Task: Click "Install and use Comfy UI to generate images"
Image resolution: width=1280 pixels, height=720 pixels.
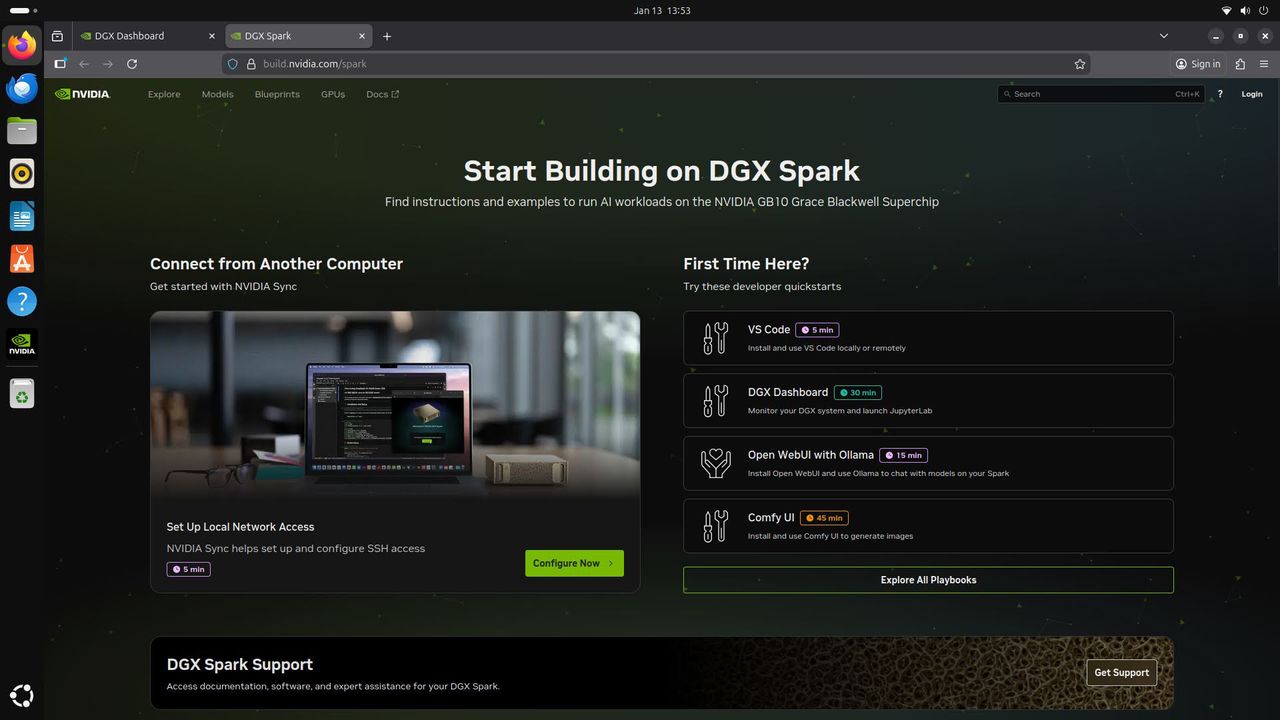Action: (830, 536)
